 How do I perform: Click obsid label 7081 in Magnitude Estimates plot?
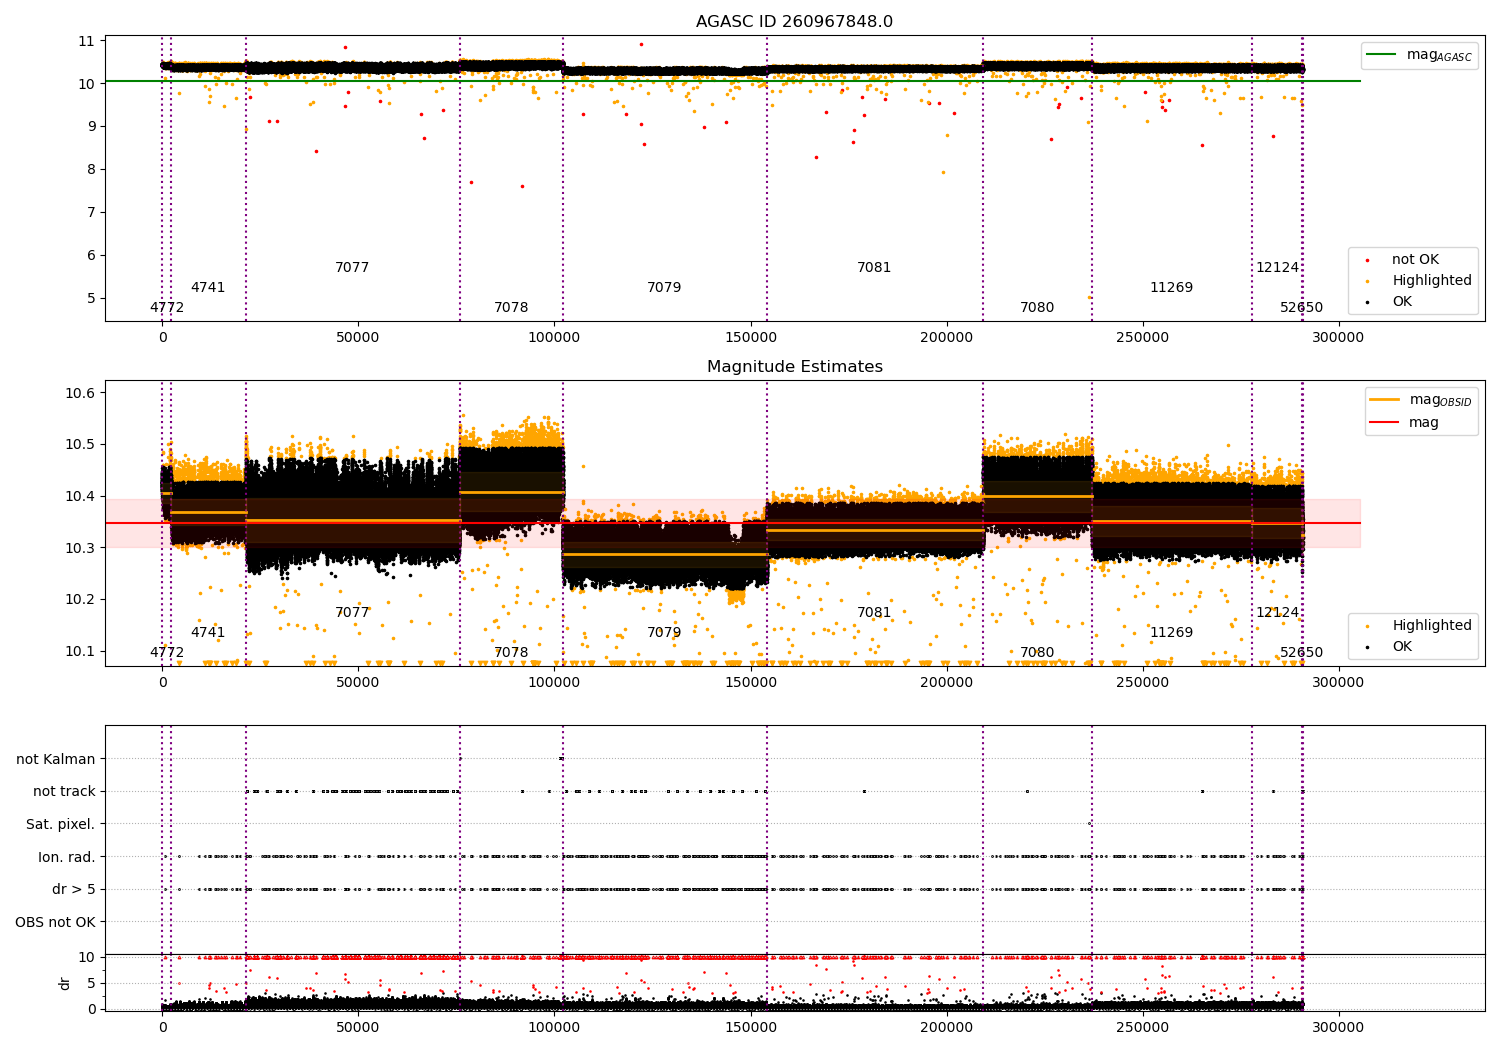tap(874, 613)
